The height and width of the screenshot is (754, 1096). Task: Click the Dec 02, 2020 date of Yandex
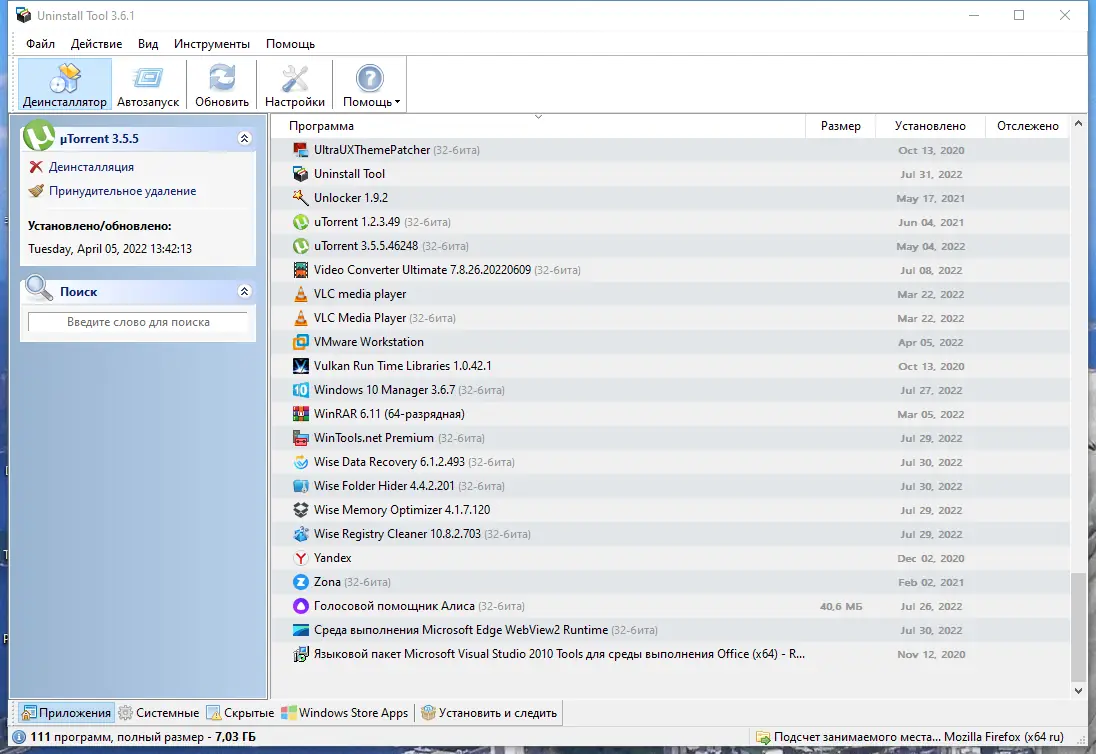pyautogui.click(x=930, y=558)
